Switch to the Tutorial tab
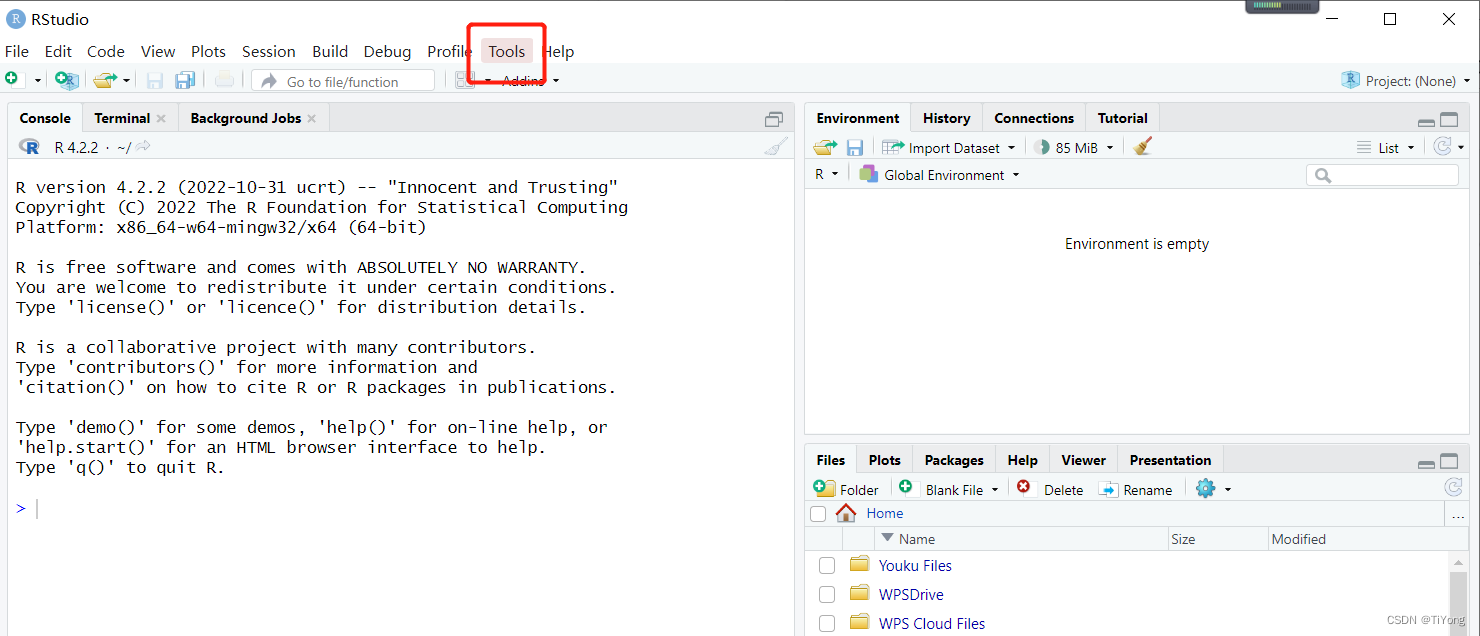This screenshot has width=1480, height=636. click(x=1122, y=118)
